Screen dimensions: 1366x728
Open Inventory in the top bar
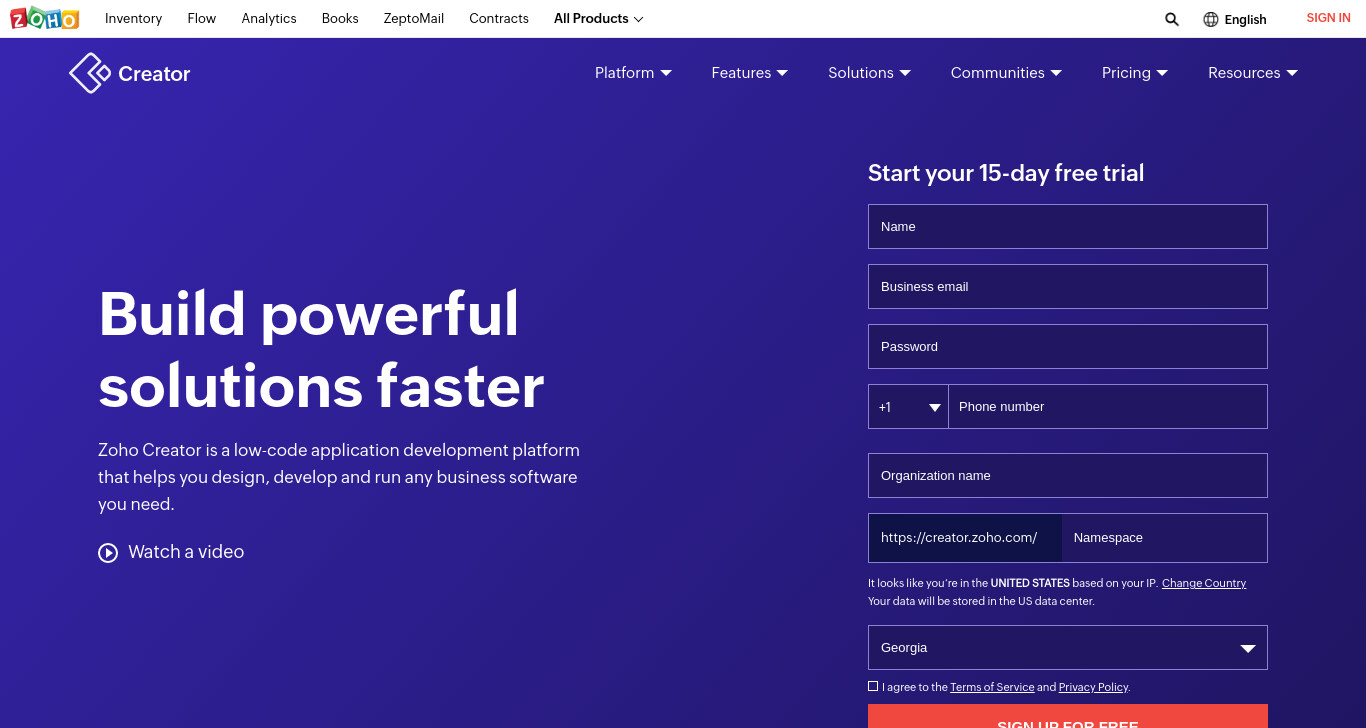[133, 19]
